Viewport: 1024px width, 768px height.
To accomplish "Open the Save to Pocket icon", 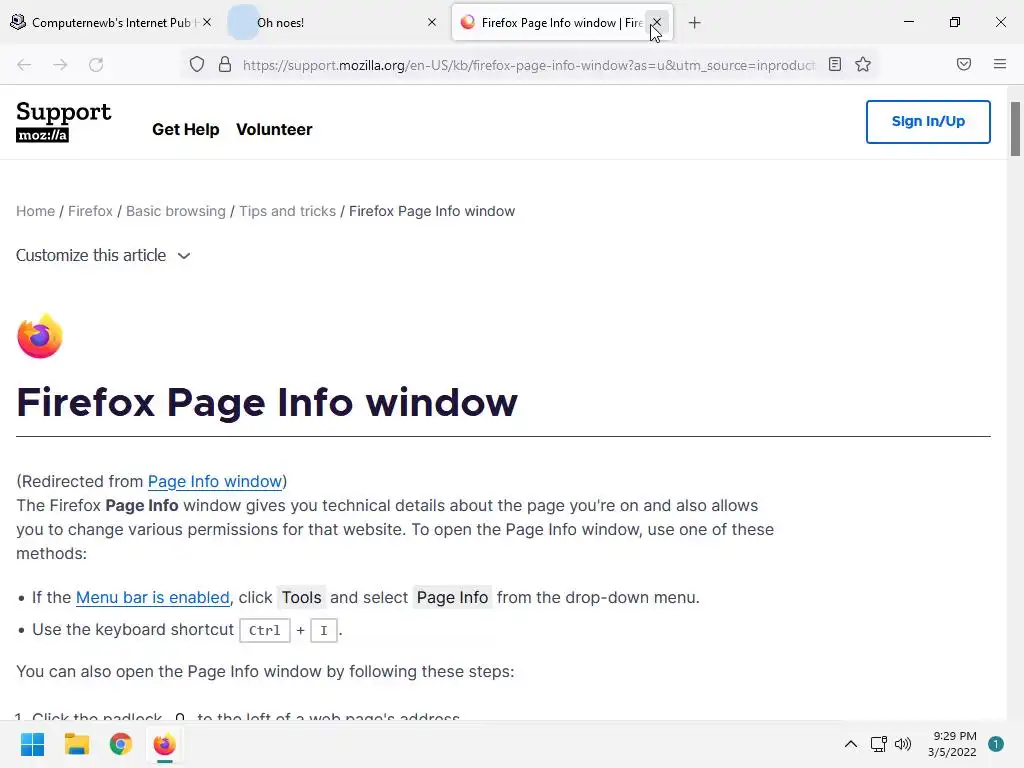I will tap(964, 64).
